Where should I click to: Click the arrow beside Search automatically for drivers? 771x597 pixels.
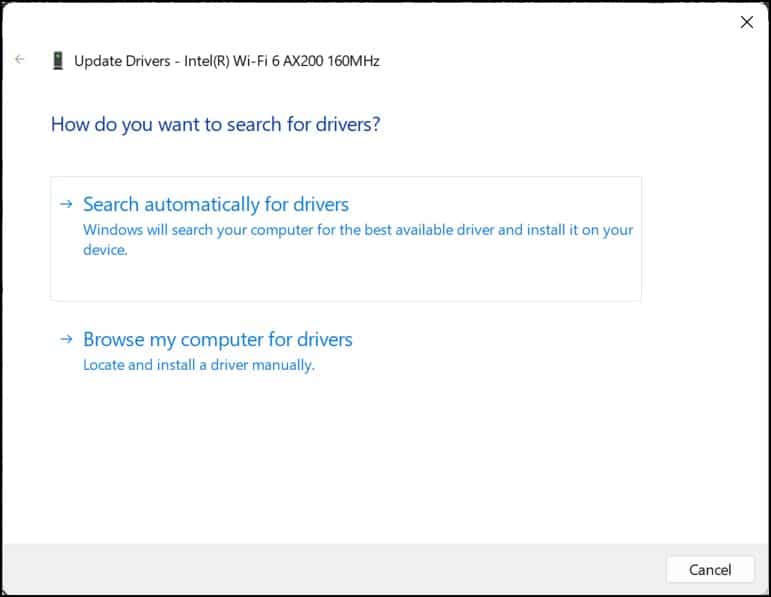coord(66,204)
